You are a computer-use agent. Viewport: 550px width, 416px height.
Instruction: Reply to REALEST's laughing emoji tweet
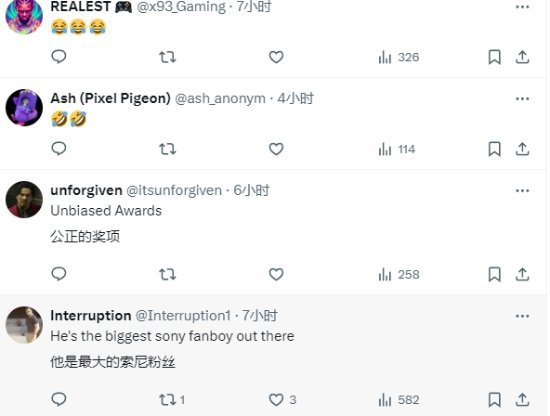pos(59,57)
